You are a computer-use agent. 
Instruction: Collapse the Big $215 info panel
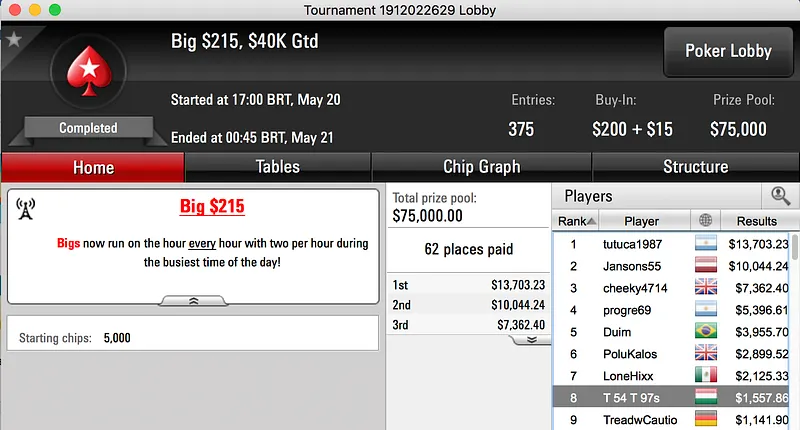point(193,299)
